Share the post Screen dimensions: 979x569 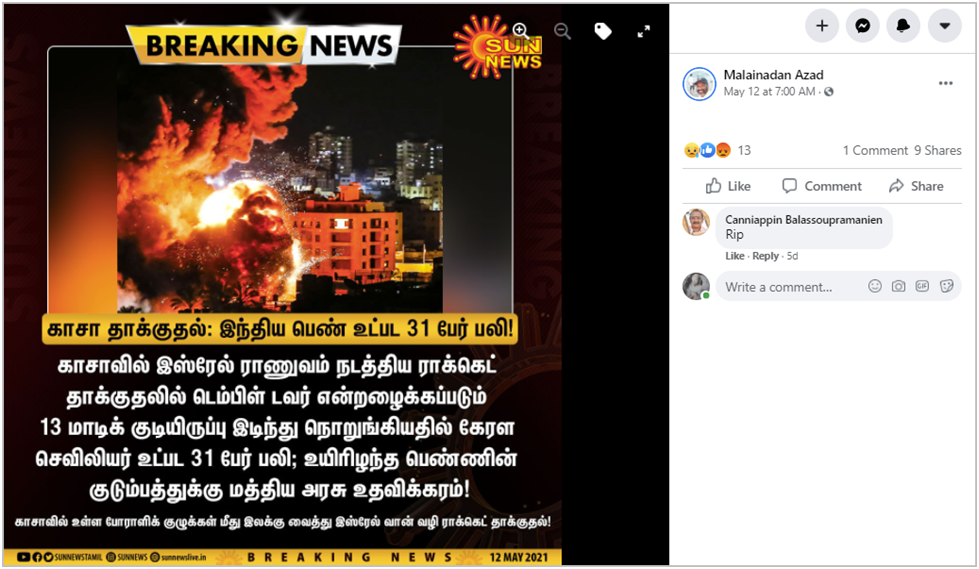click(916, 186)
